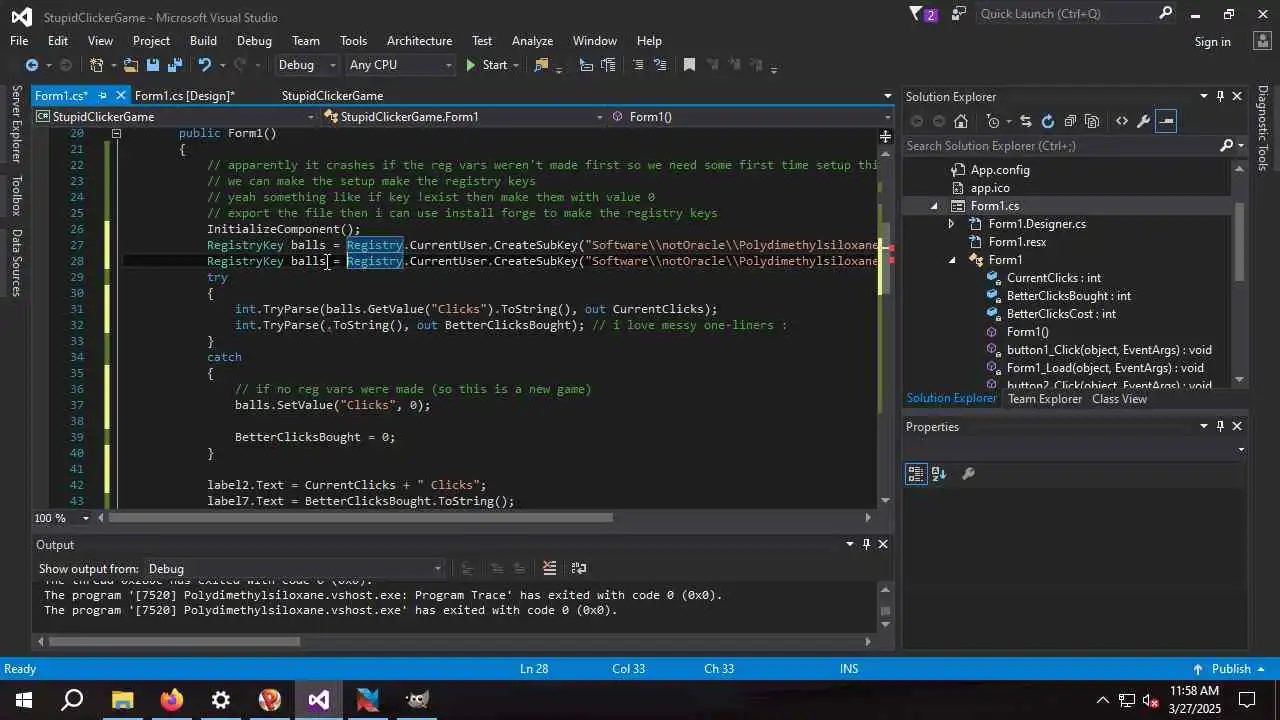This screenshot has width=1280, height=720.
Task: Click the Home icon in Solution Explorer
Action: point(961,121)
